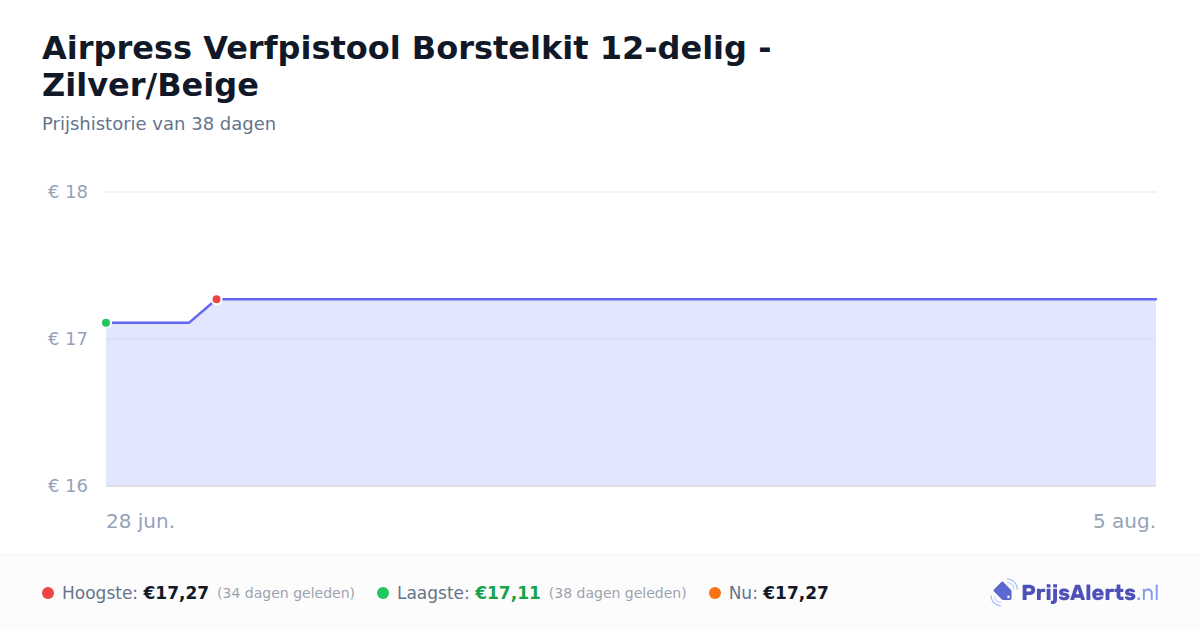
Task: Click the 34 dagen geleden note
Action: pos(286,593)
